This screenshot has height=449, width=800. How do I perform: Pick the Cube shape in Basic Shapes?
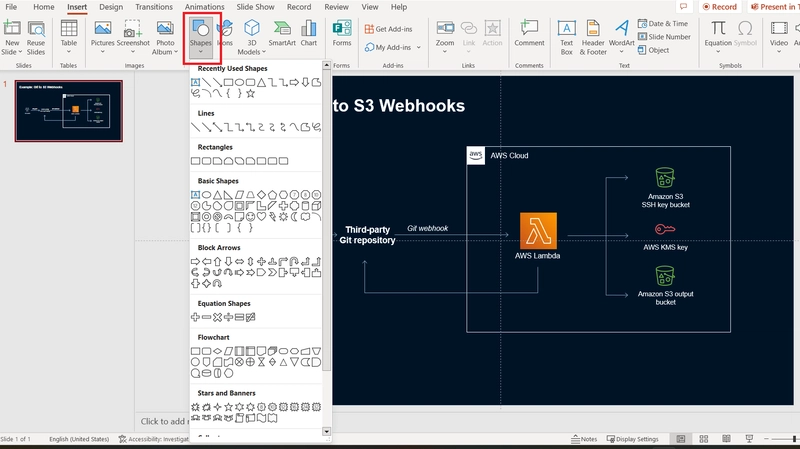[x=316, y=206]
